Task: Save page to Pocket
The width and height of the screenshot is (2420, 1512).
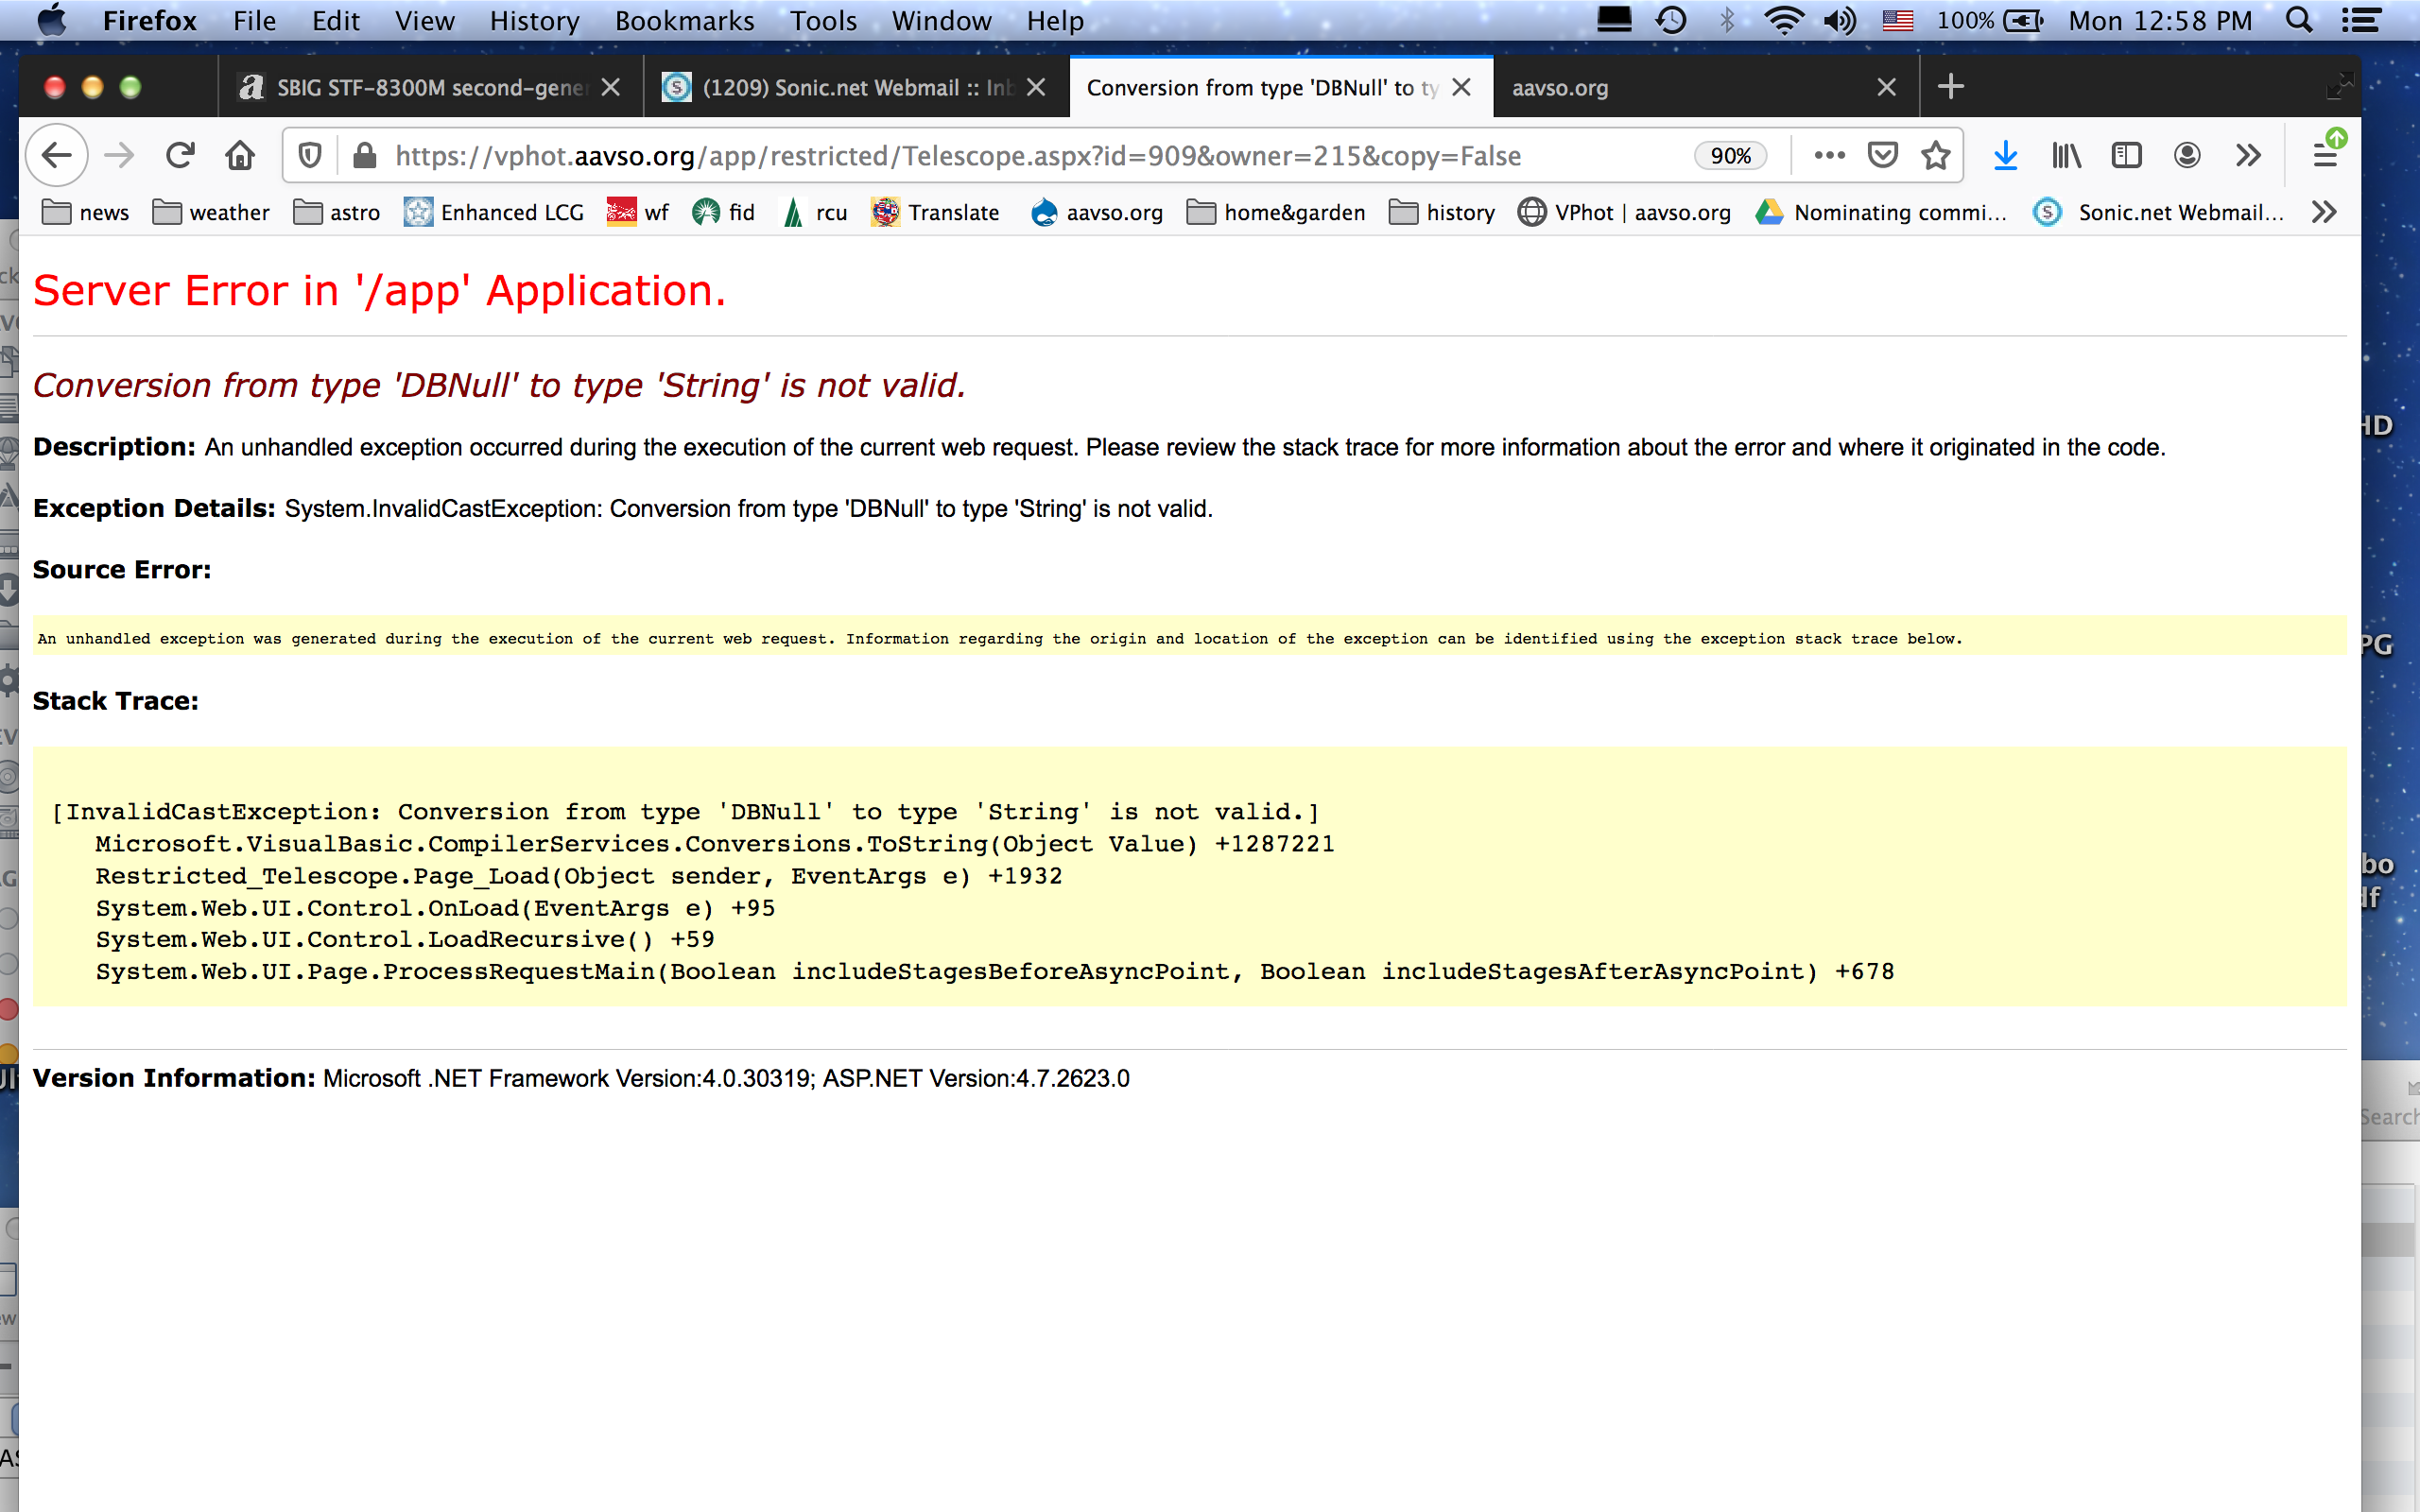Action: (x=1883, y=156)
